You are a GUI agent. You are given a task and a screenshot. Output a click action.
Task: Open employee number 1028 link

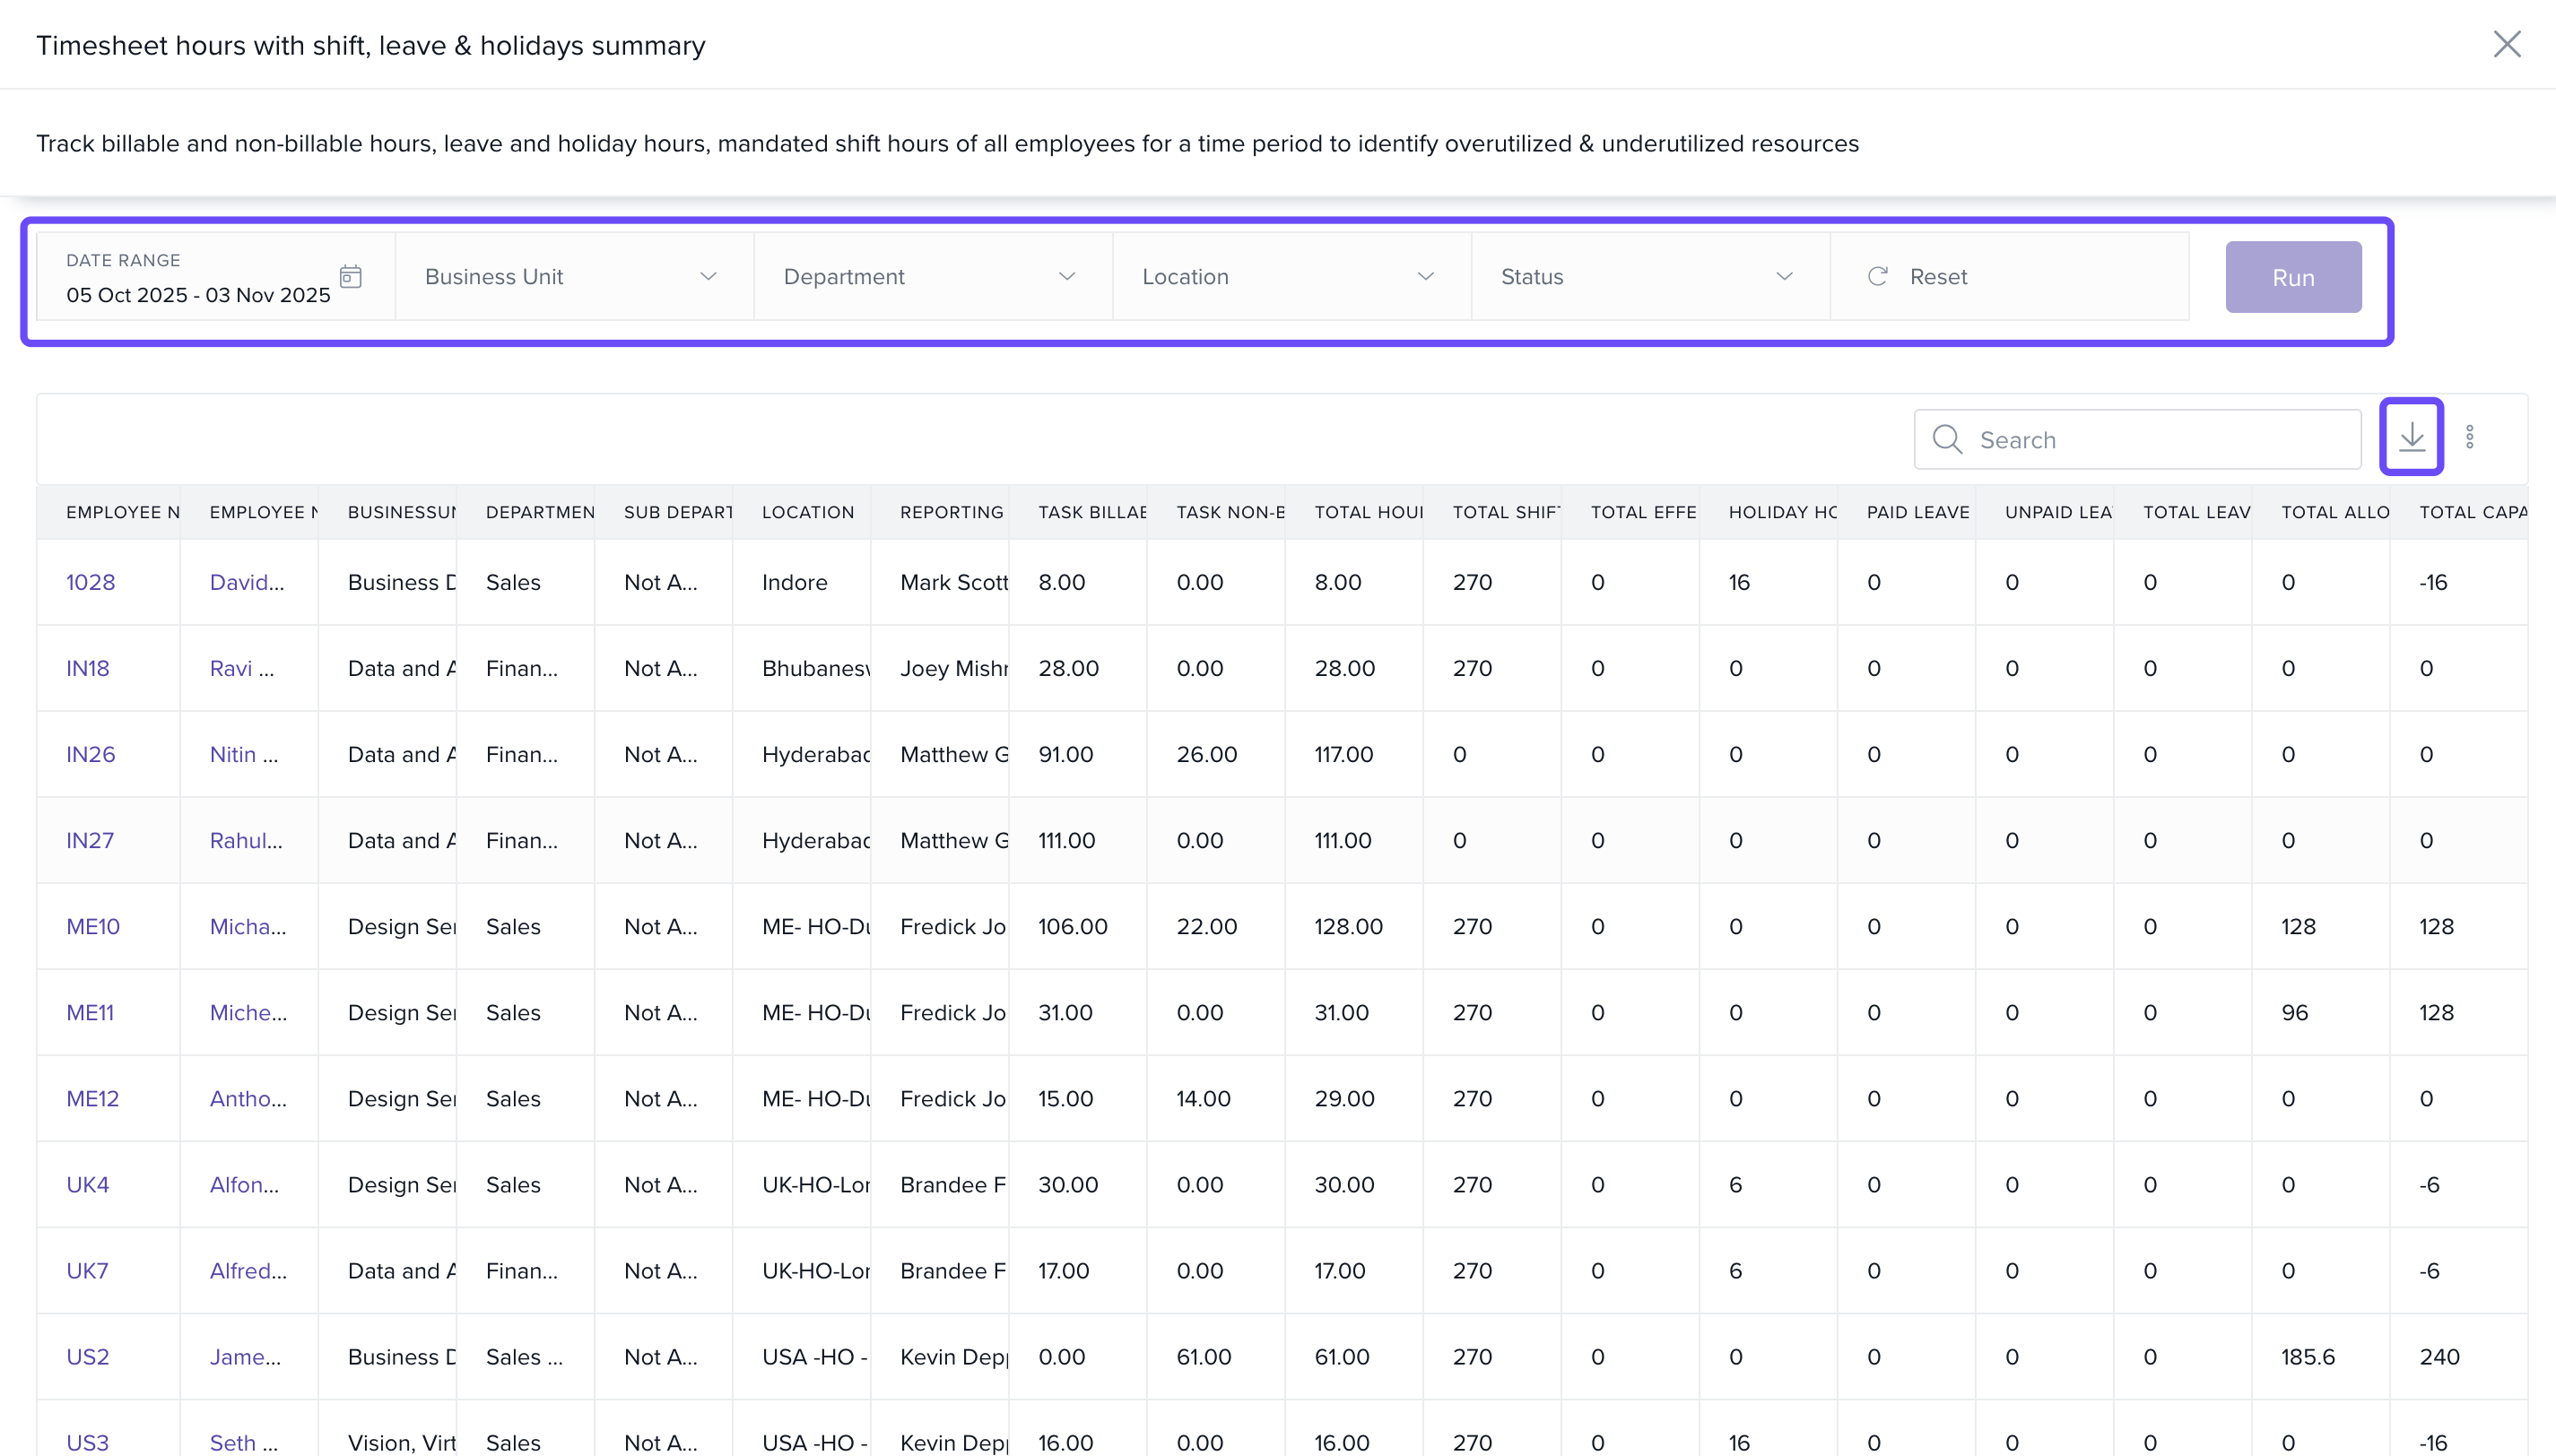tap(90, 582)
